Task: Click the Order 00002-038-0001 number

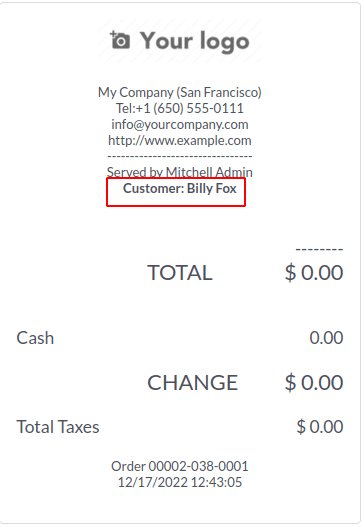Action: tap(179, 466)
